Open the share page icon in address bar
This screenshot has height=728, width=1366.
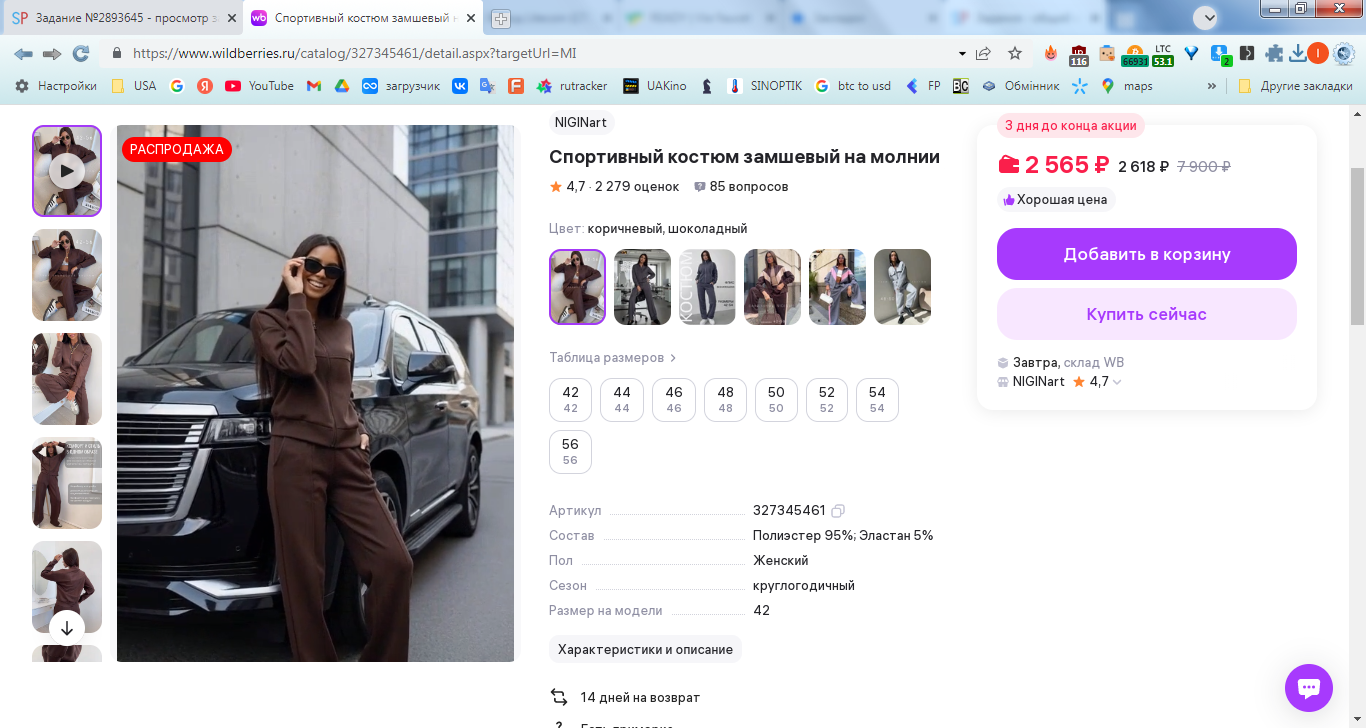pos(984,54)
